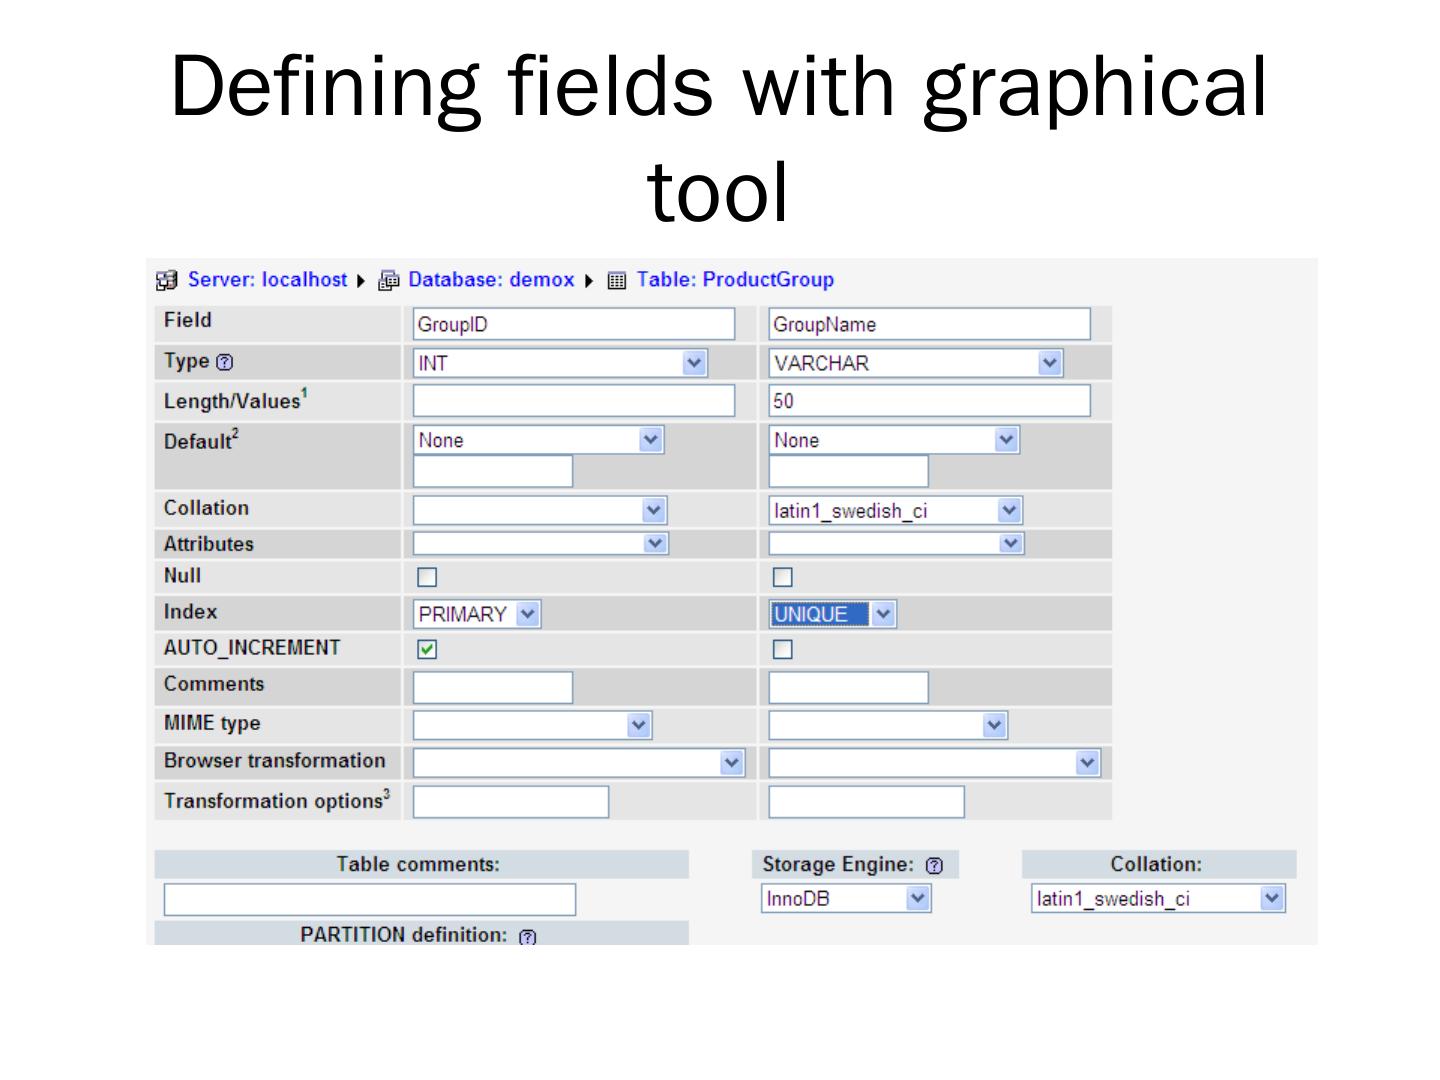Open the PARTITION definition help icon
Viewport: 1440px width, 1080px height.
coord(528,937)
